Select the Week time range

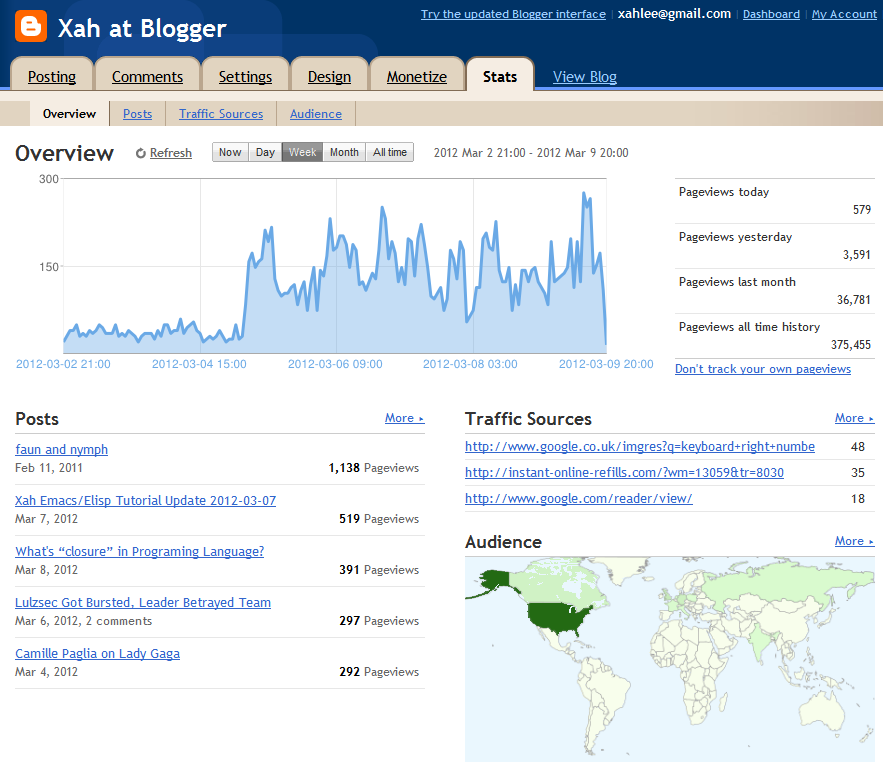tap(302, 152)
